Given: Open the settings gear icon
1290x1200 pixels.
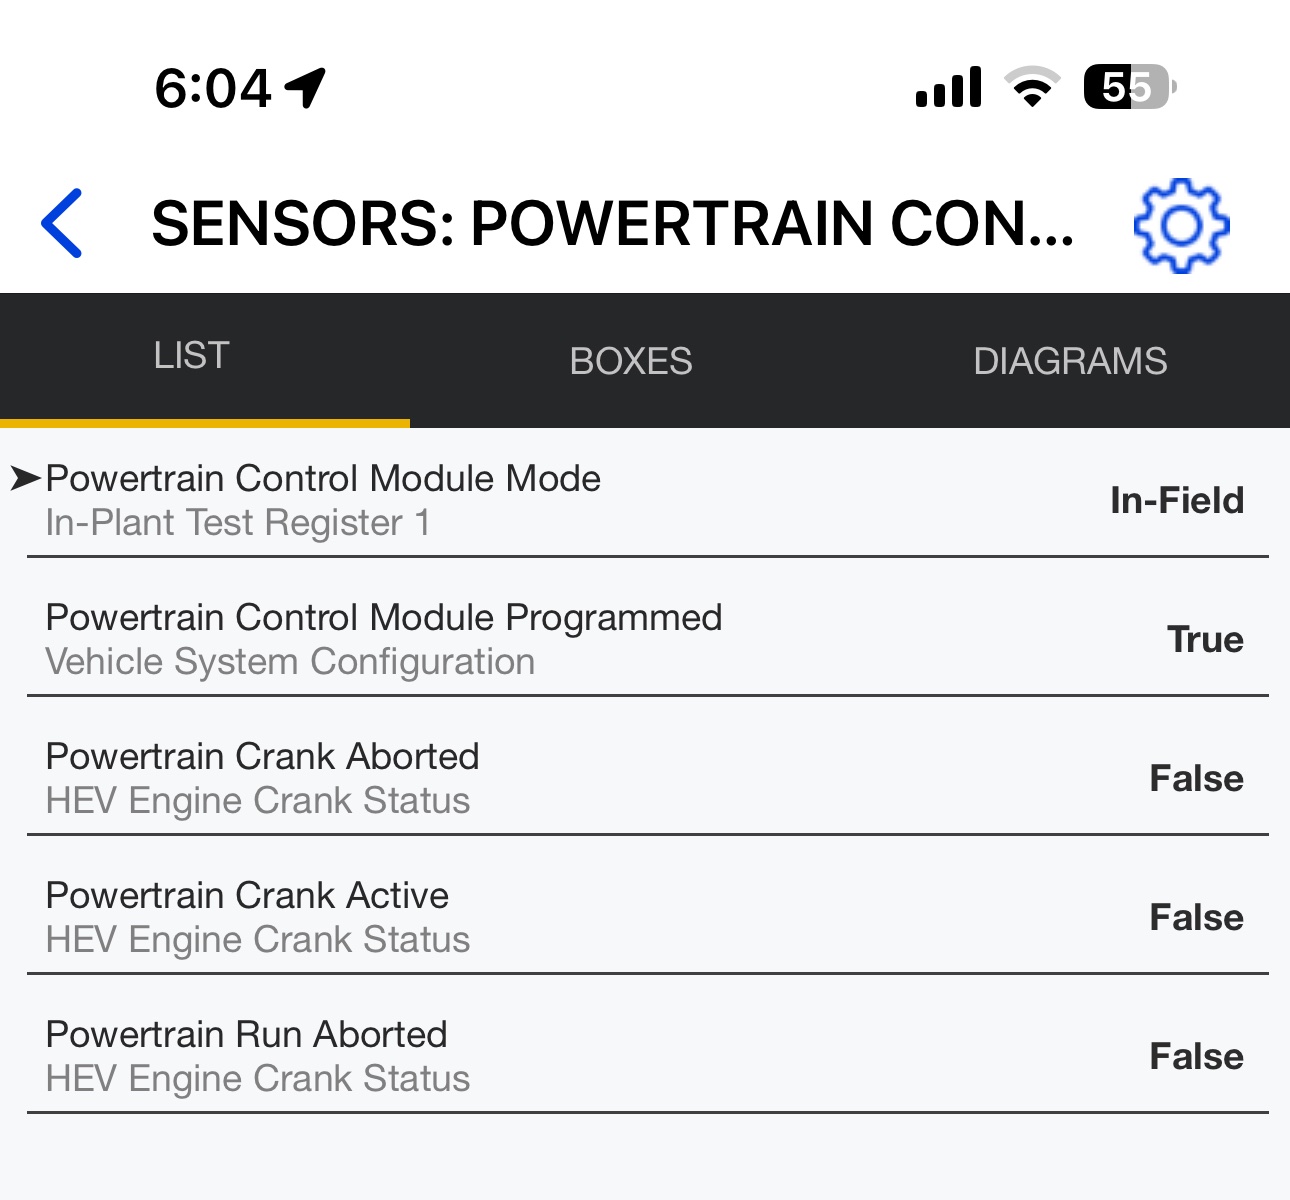Looking at the screenshot, I should [1181, 225].
